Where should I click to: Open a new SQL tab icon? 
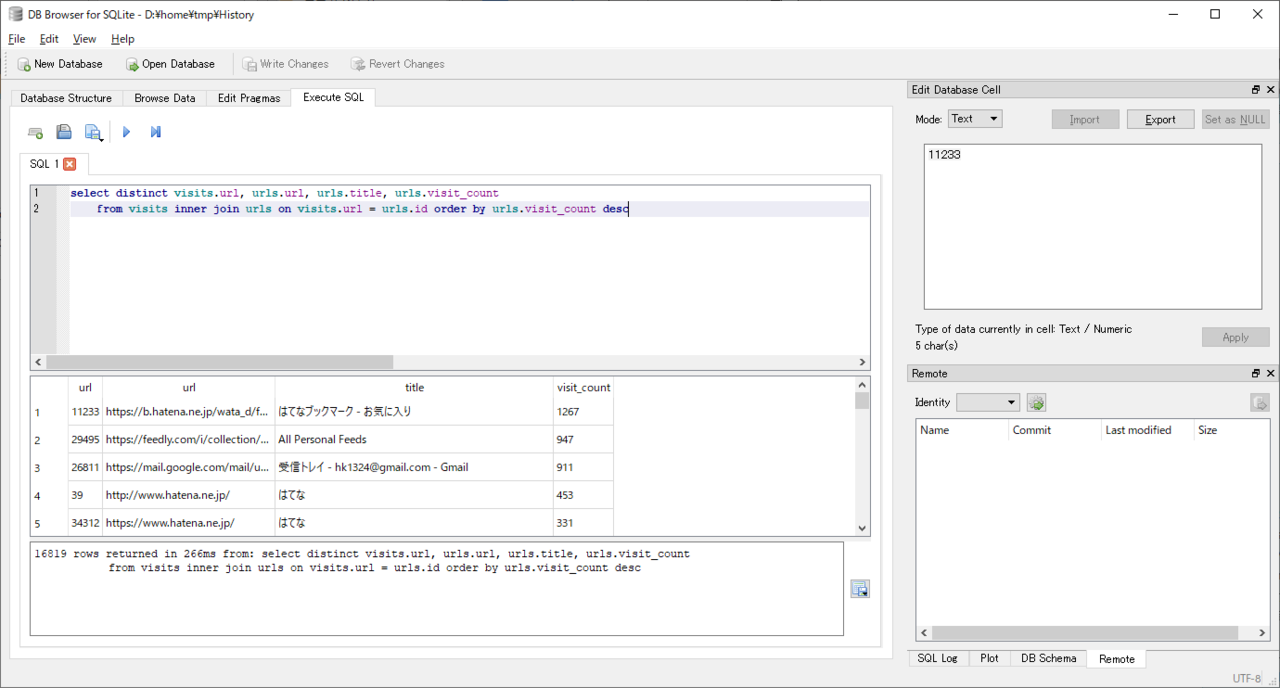(35, 132)
